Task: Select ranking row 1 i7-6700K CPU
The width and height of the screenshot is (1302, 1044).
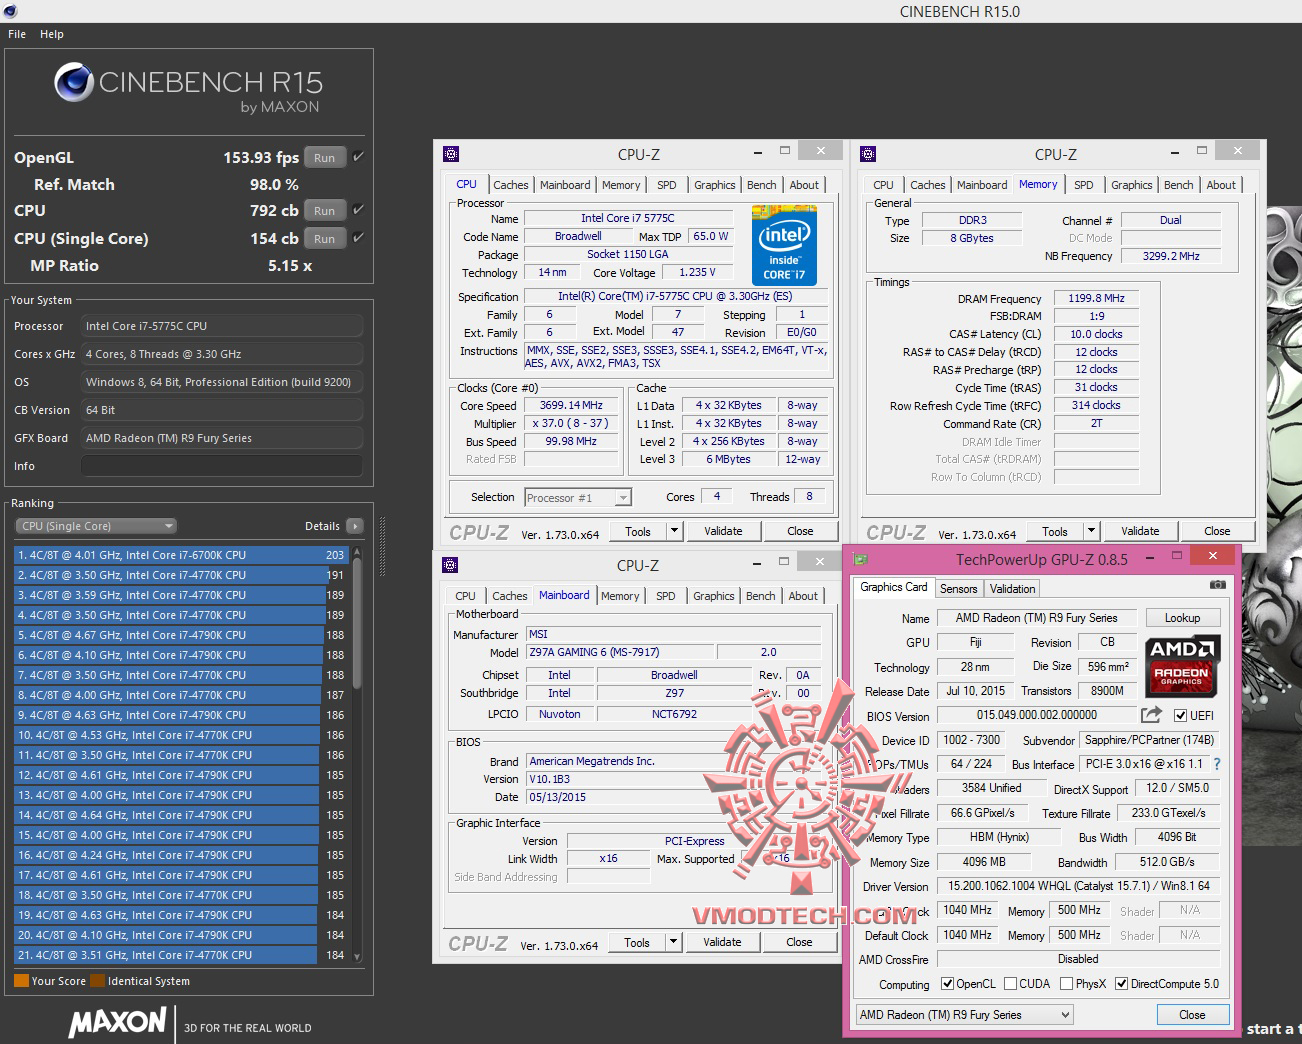Action: point(181,555)
